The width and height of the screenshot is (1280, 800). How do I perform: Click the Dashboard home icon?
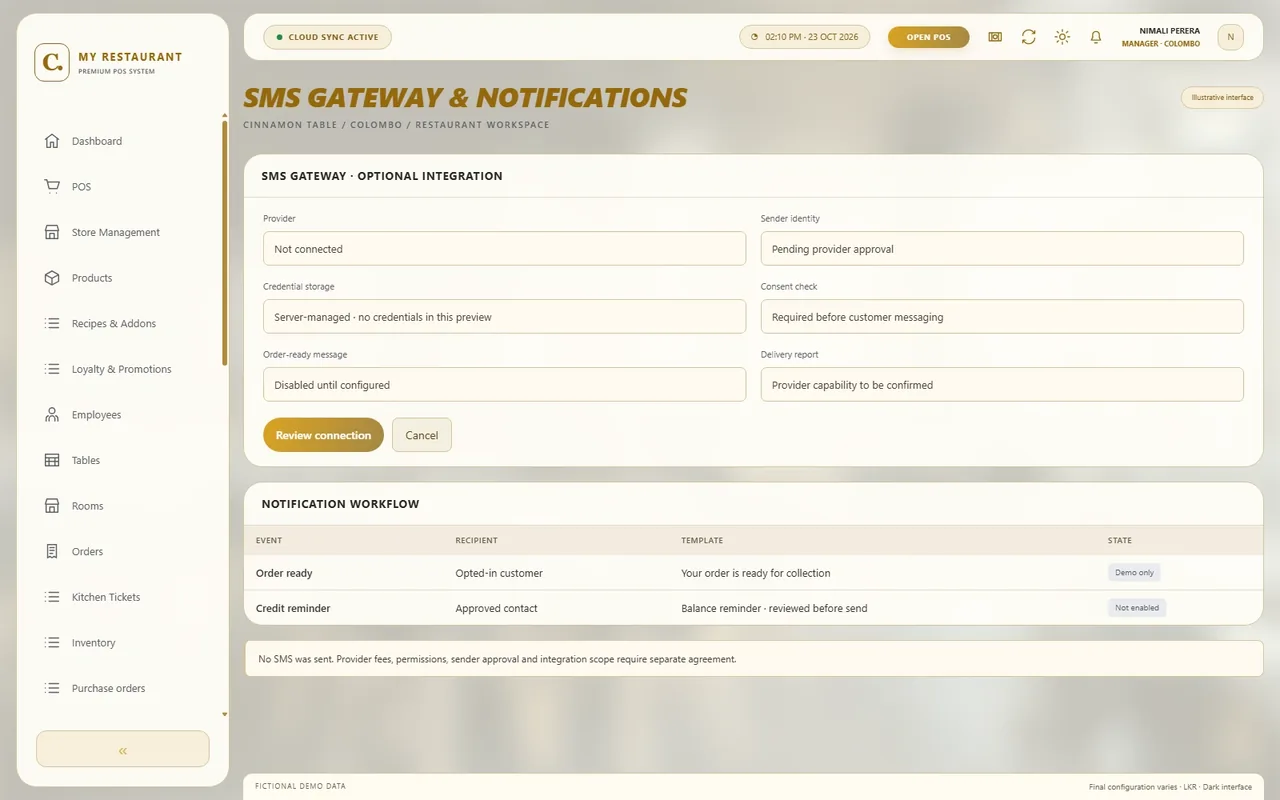point(52,141)
